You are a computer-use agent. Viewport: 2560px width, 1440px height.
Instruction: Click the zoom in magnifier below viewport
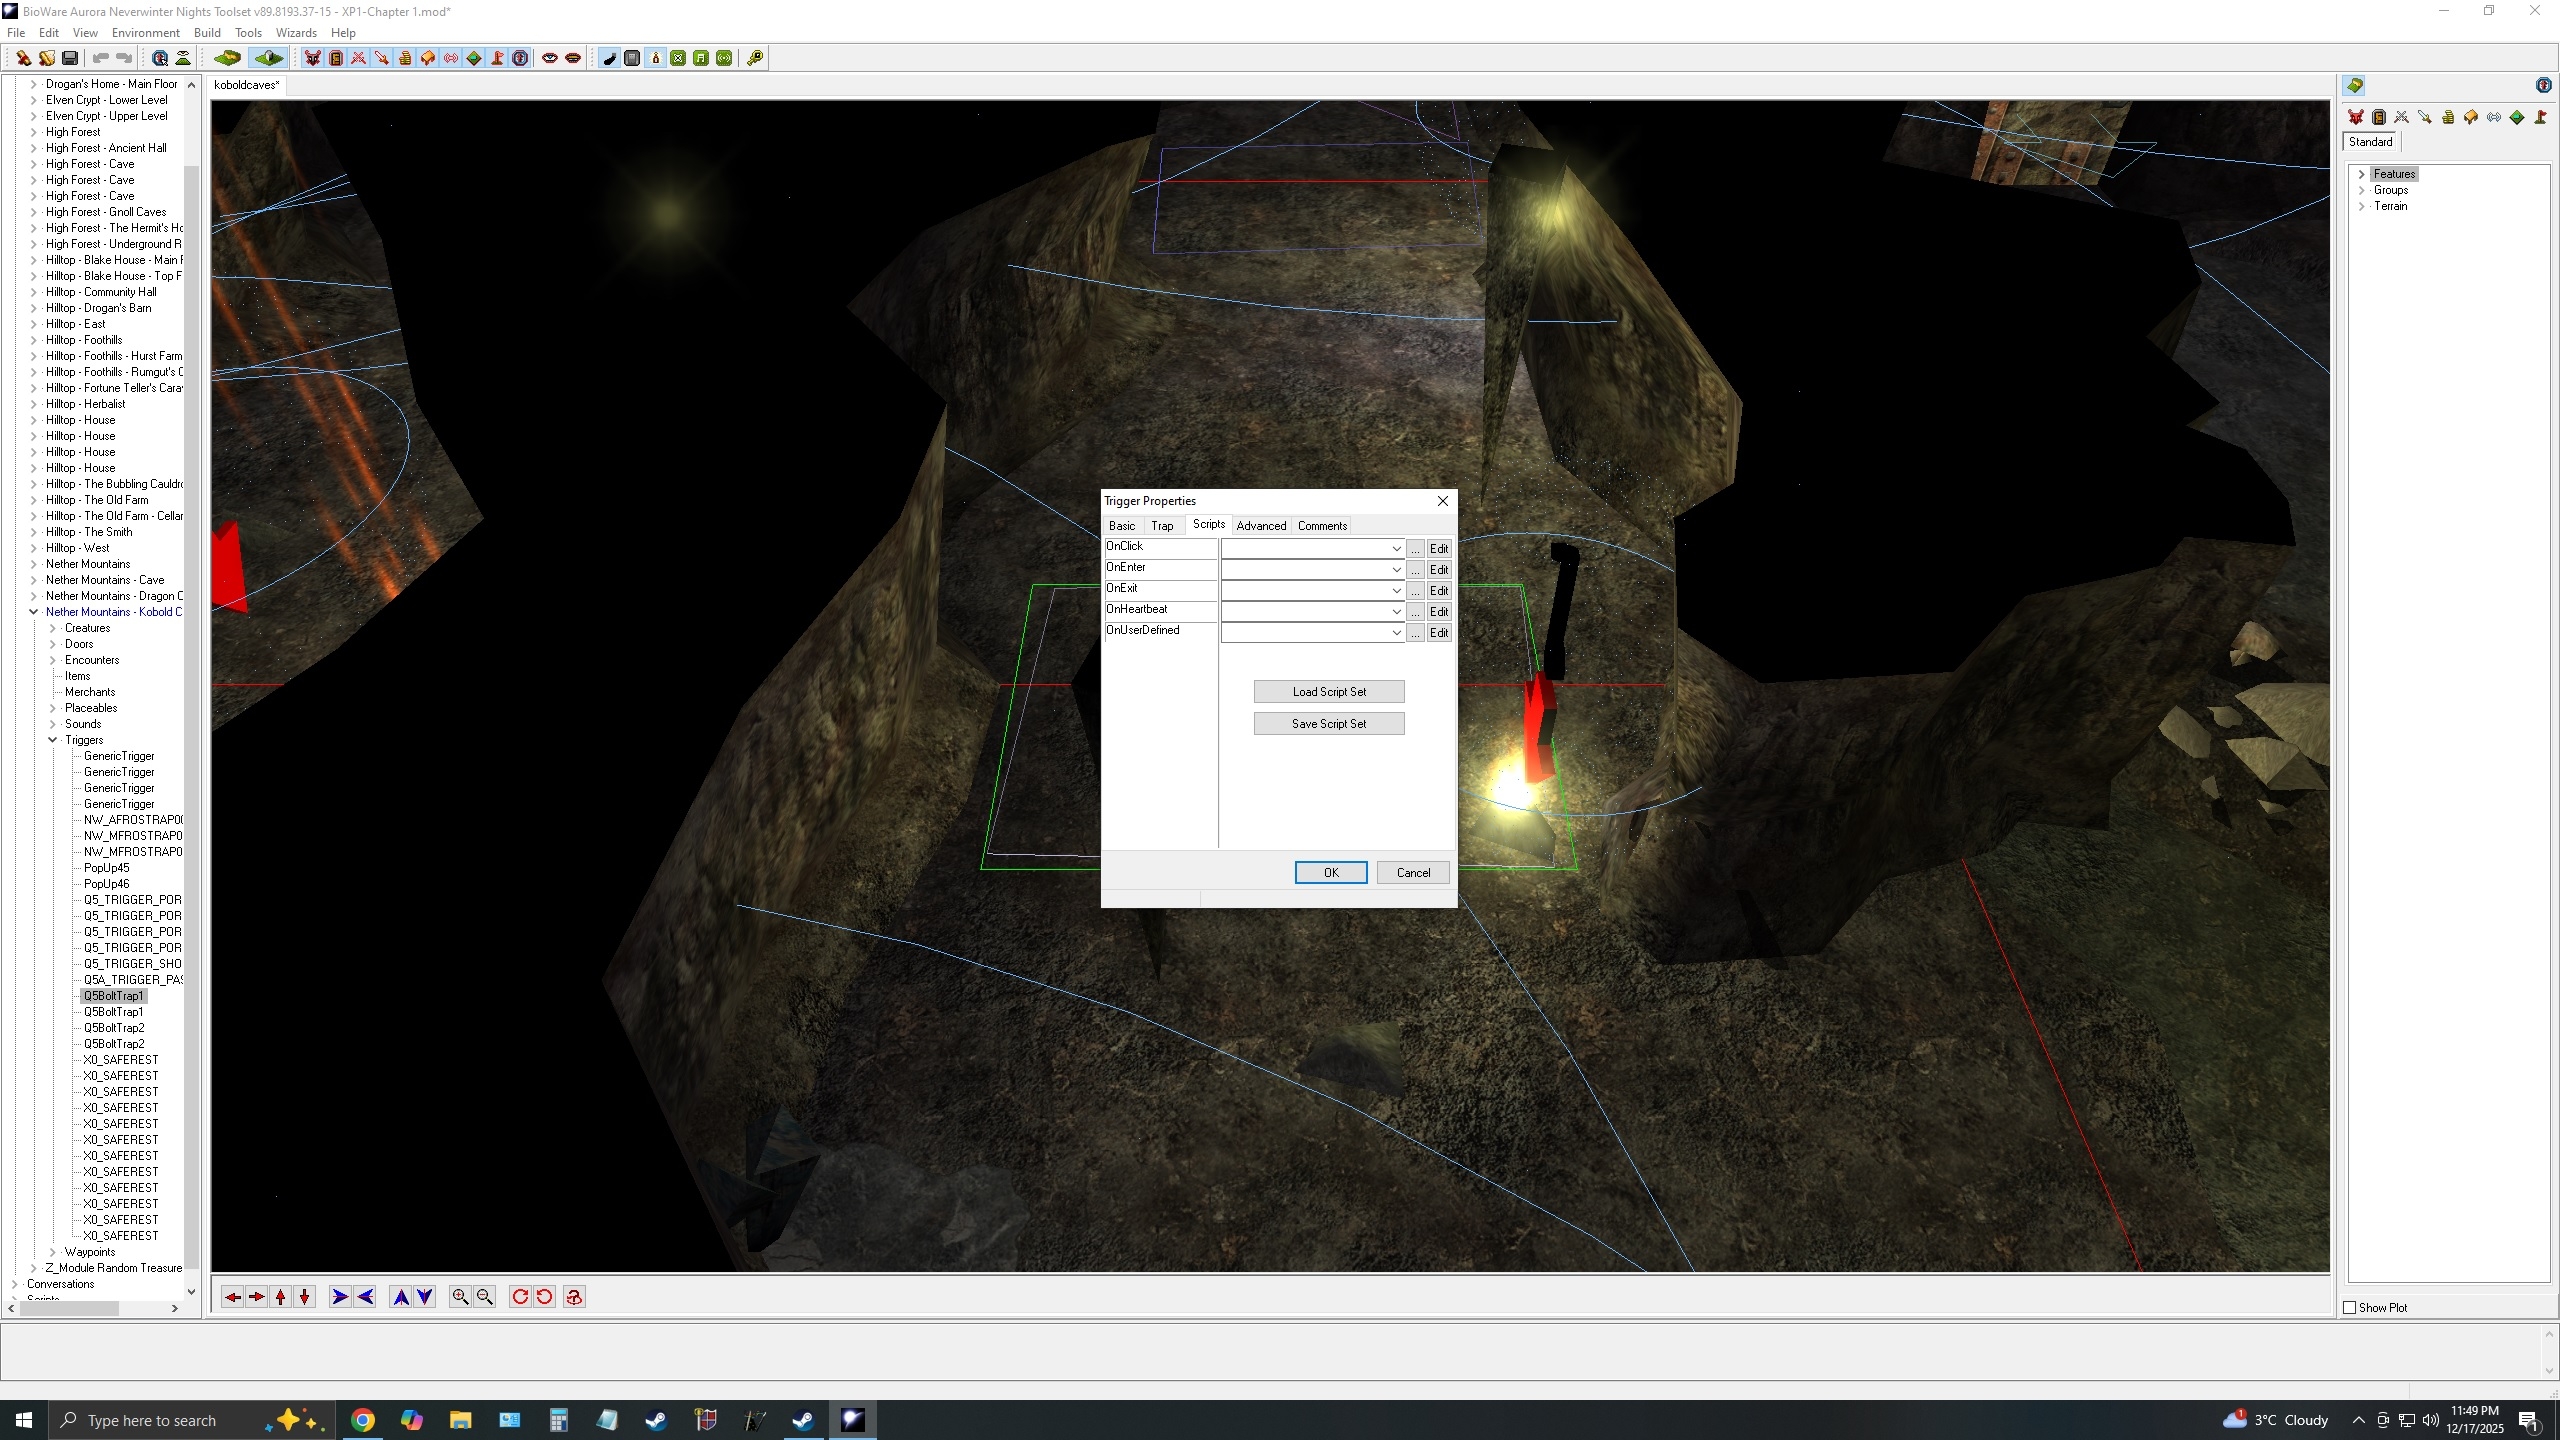point(460,1297)
